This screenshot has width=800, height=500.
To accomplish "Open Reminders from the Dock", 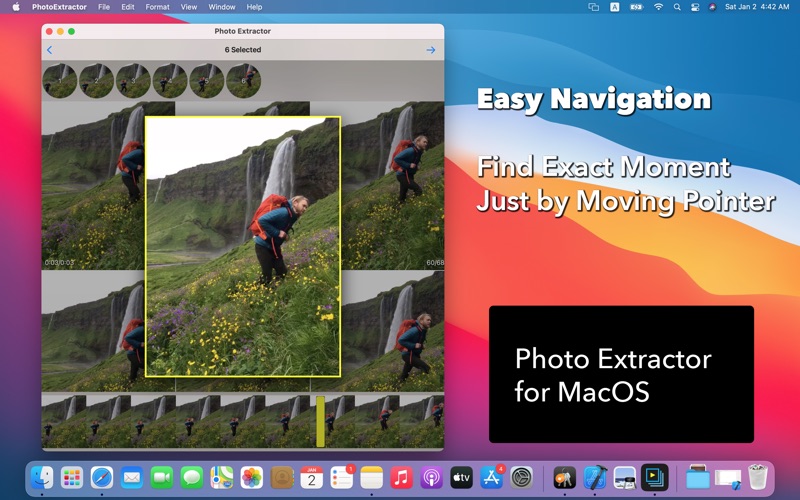I will tap(342, 478).
